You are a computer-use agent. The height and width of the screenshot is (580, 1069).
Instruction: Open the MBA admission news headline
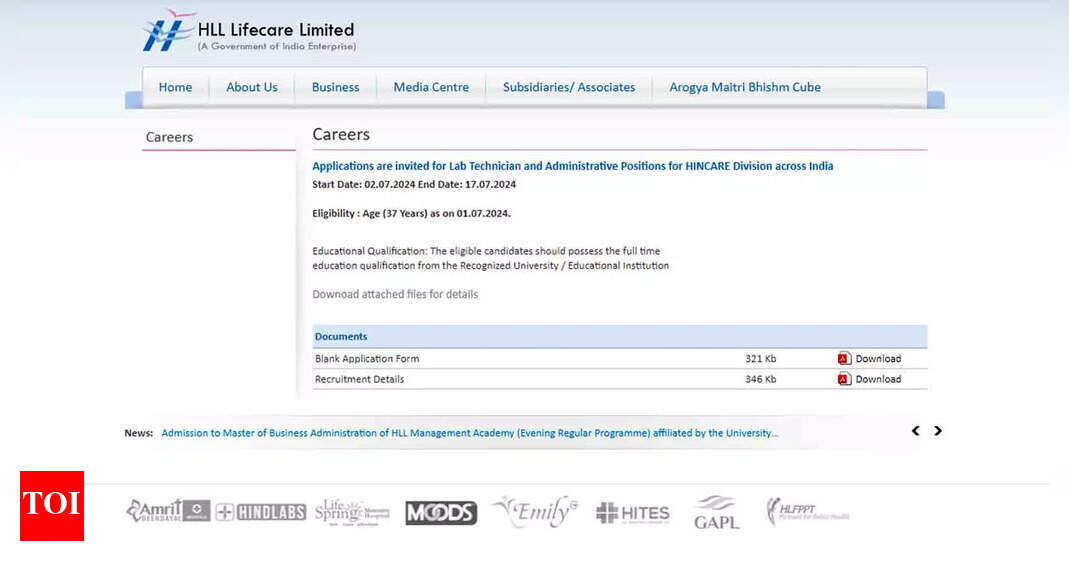(469, 433)
